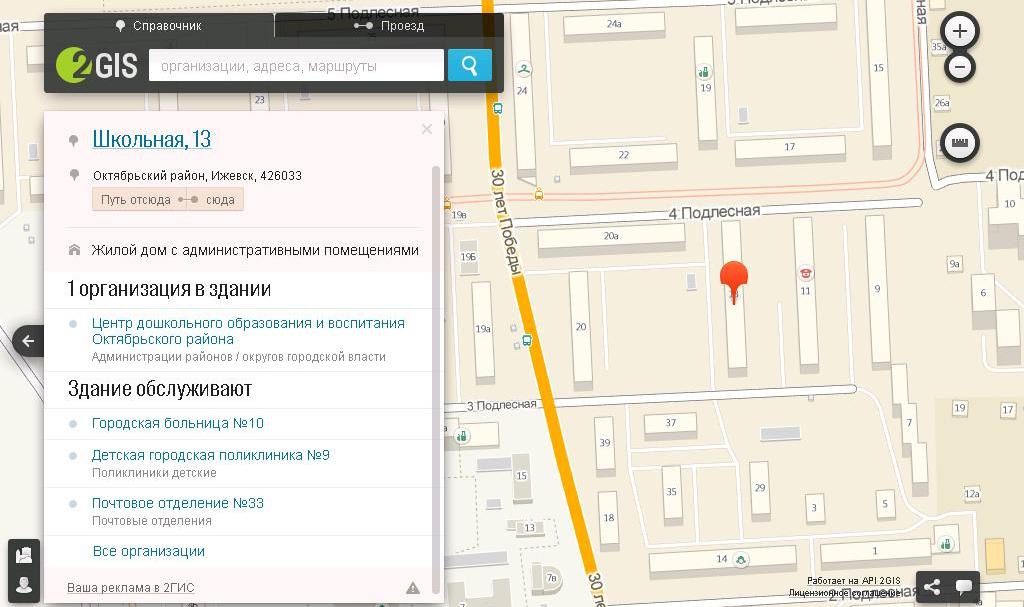Show Все организации list

149,551
